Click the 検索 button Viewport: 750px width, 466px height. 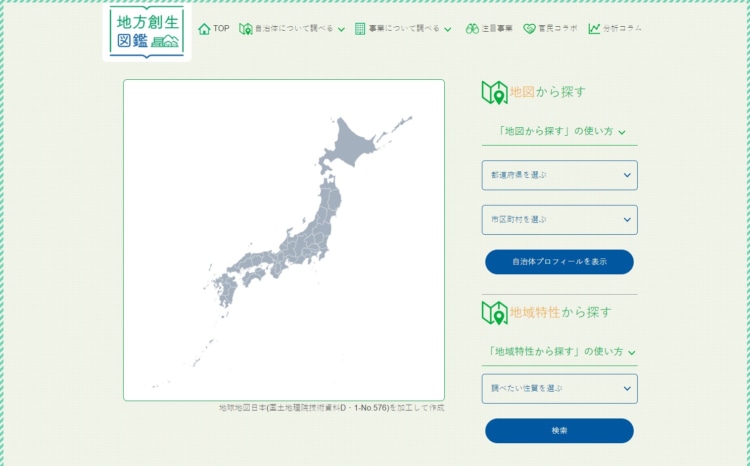click(x=559, y=431)
